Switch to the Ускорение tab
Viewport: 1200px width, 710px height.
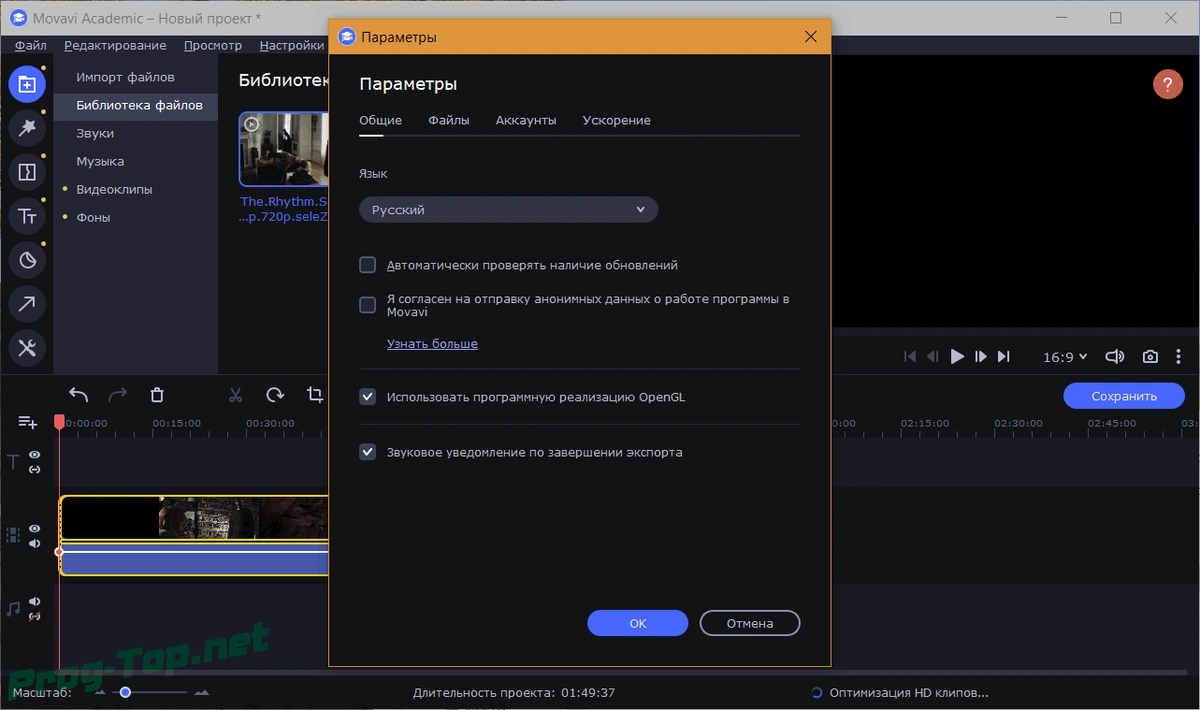(617, 120)
